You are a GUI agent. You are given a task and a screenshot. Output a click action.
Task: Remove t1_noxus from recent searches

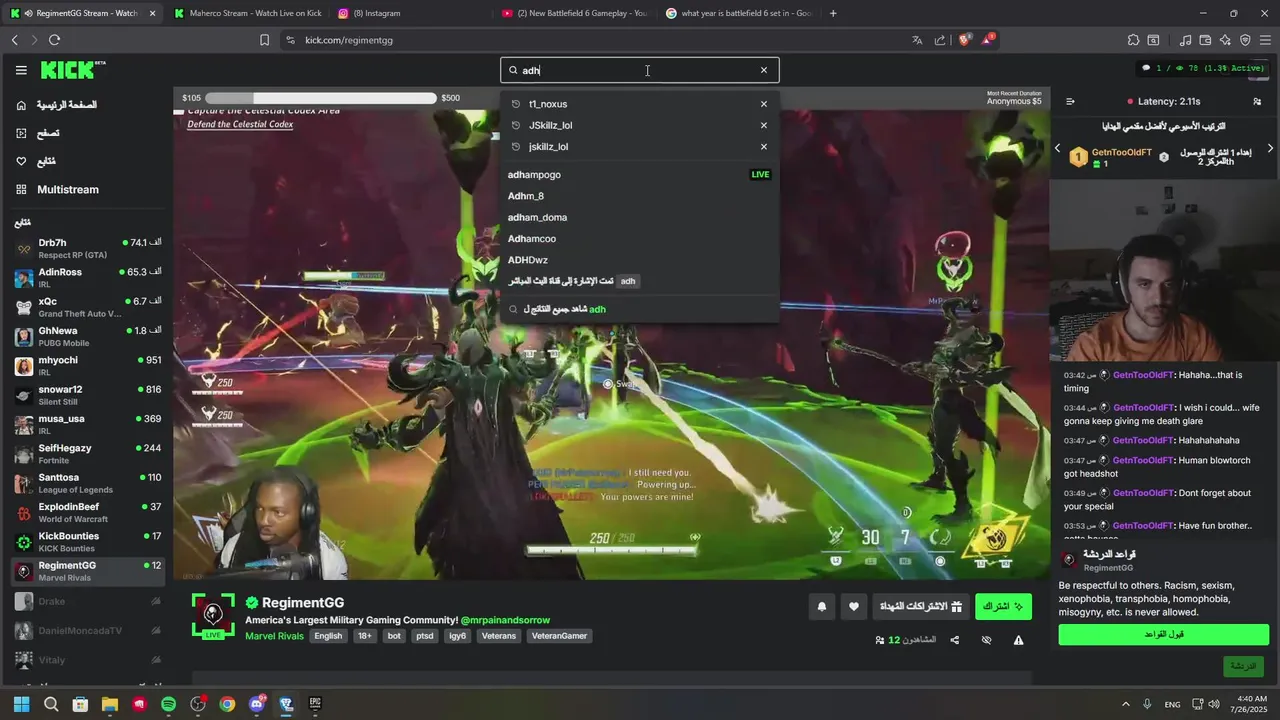coord(764,104)
